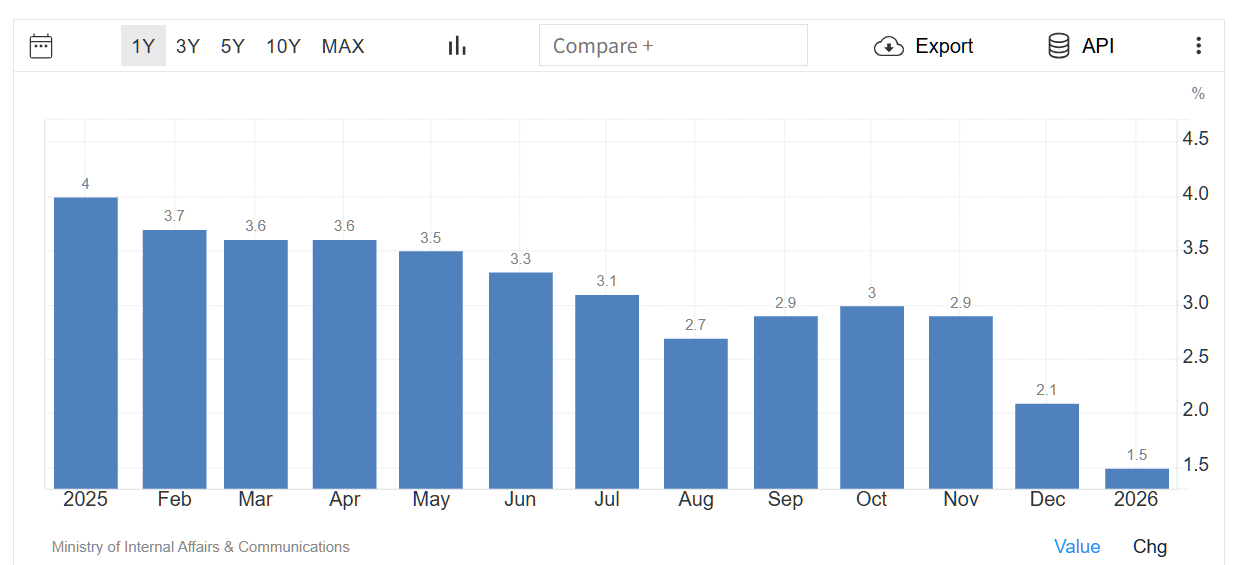The width and height of the screenshot is (1237, 565).
Task: Click the API text label
Action: [x=1098, y=46]
